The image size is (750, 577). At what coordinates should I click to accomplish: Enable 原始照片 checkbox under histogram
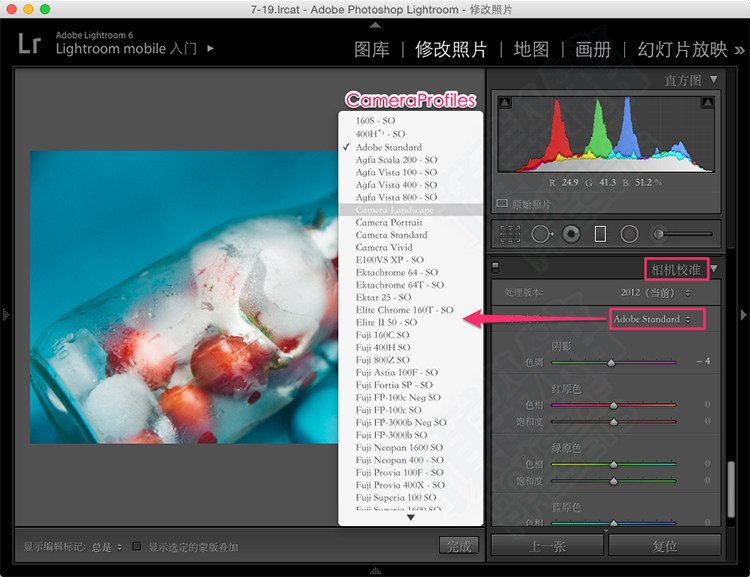502,204
